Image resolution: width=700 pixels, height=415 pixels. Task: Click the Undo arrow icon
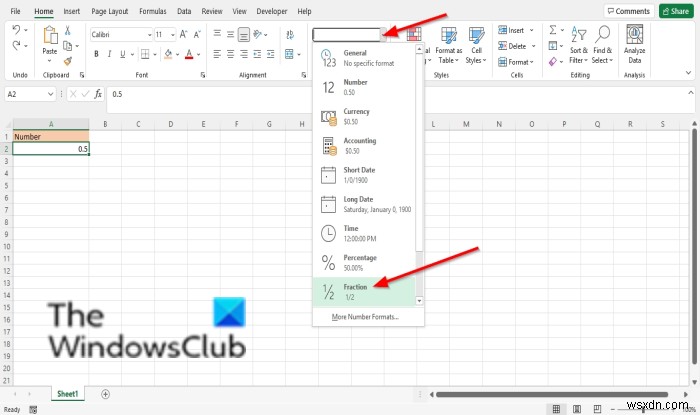pos(16,29)
